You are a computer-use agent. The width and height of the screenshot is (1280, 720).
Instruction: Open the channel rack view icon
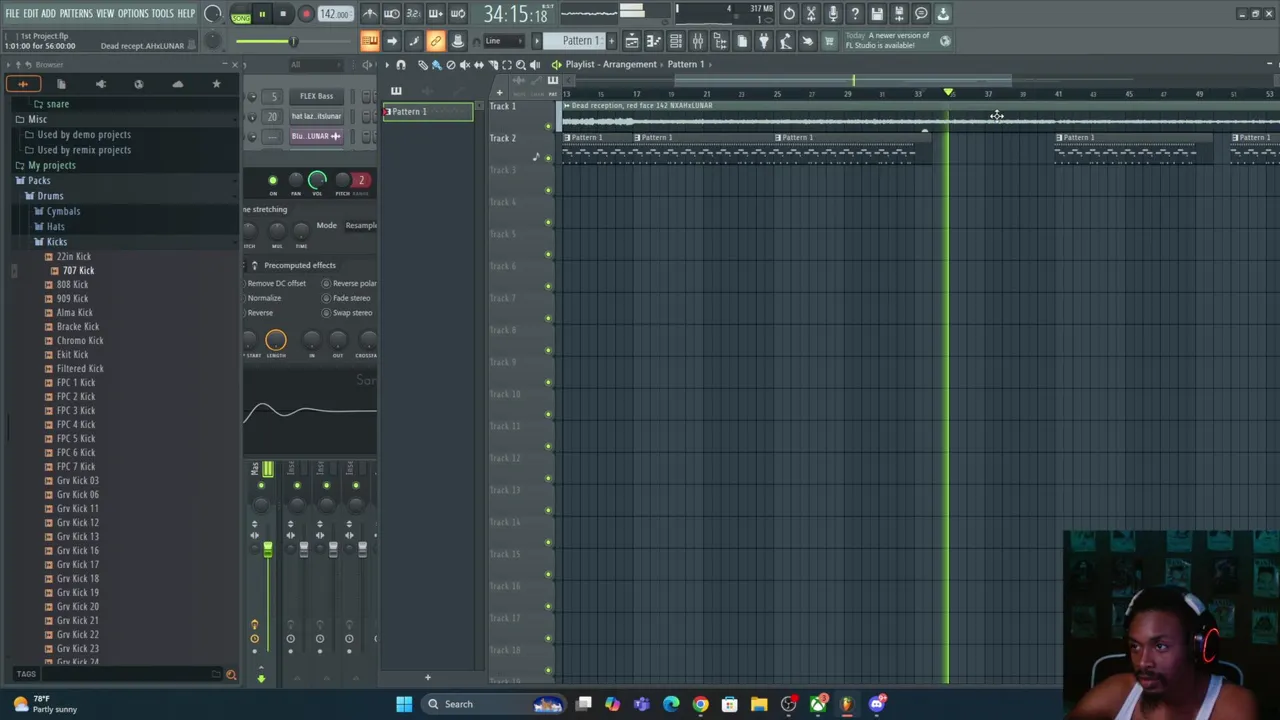[x=676, y=41]
